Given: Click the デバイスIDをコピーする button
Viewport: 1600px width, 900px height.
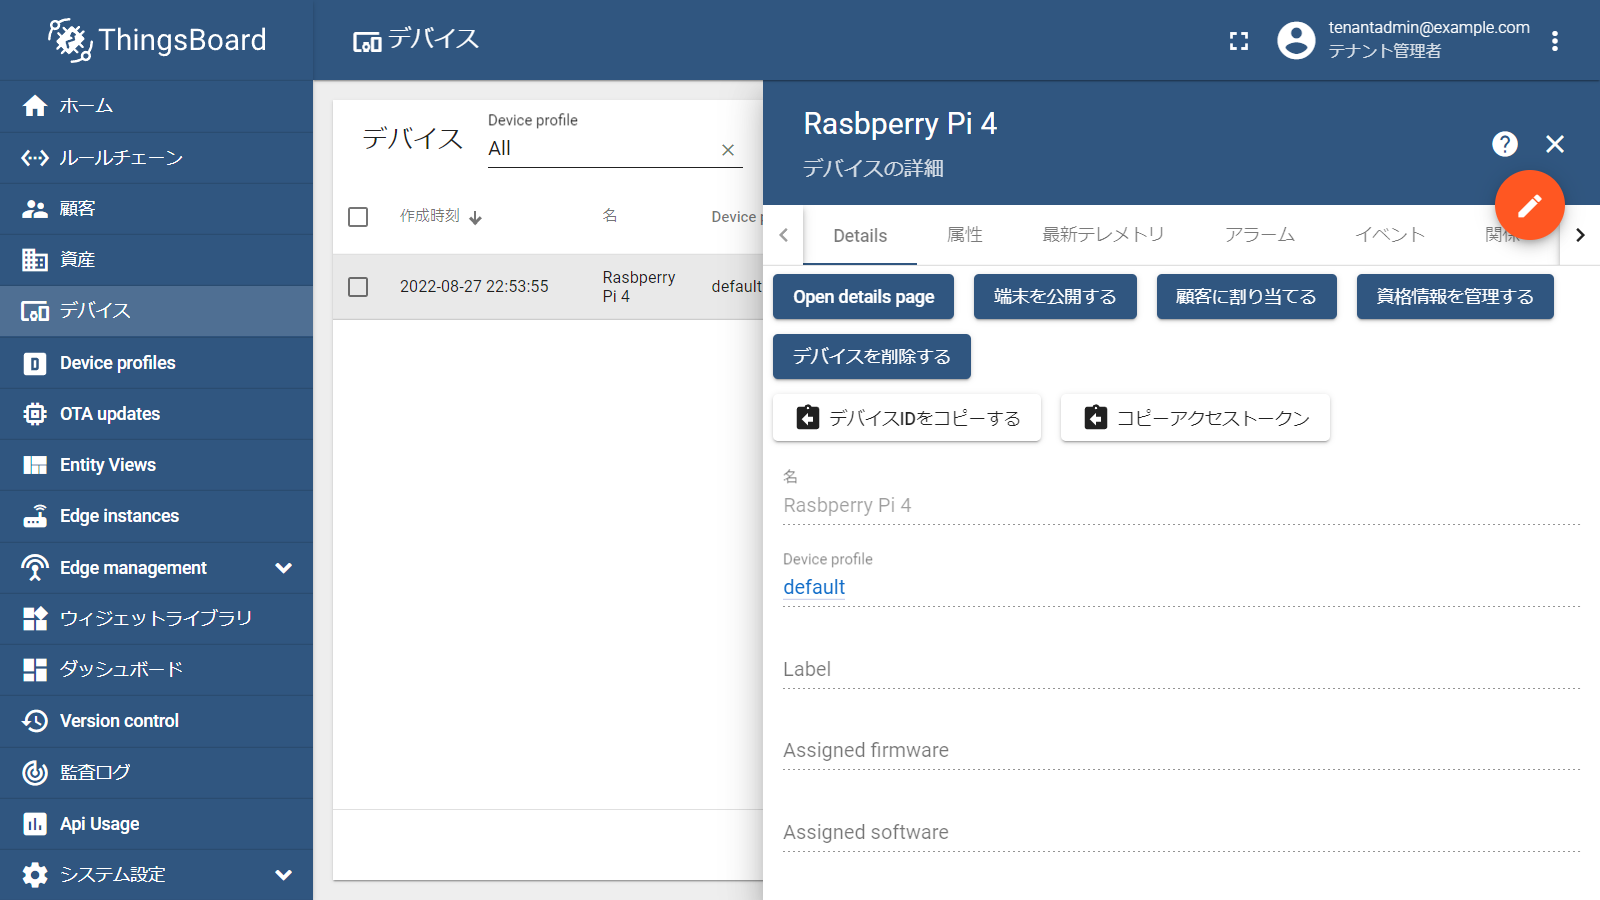Looking at the screenshot, I should pyautogui.click(x=907, y=418).
